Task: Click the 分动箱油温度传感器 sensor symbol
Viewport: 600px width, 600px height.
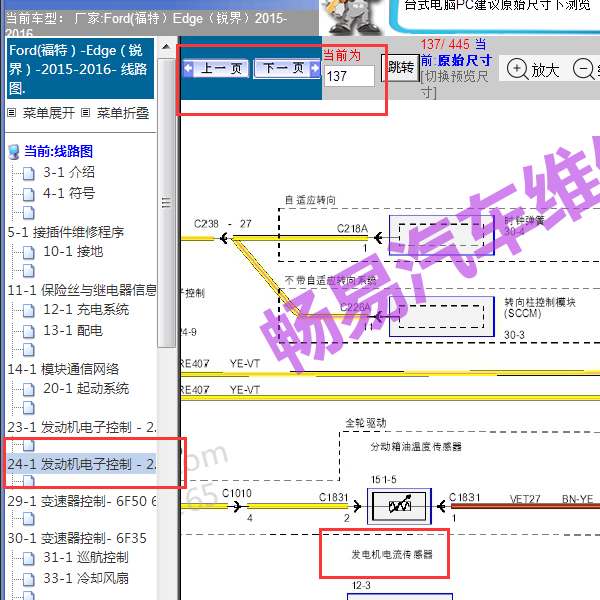Action: click(399, 506)
